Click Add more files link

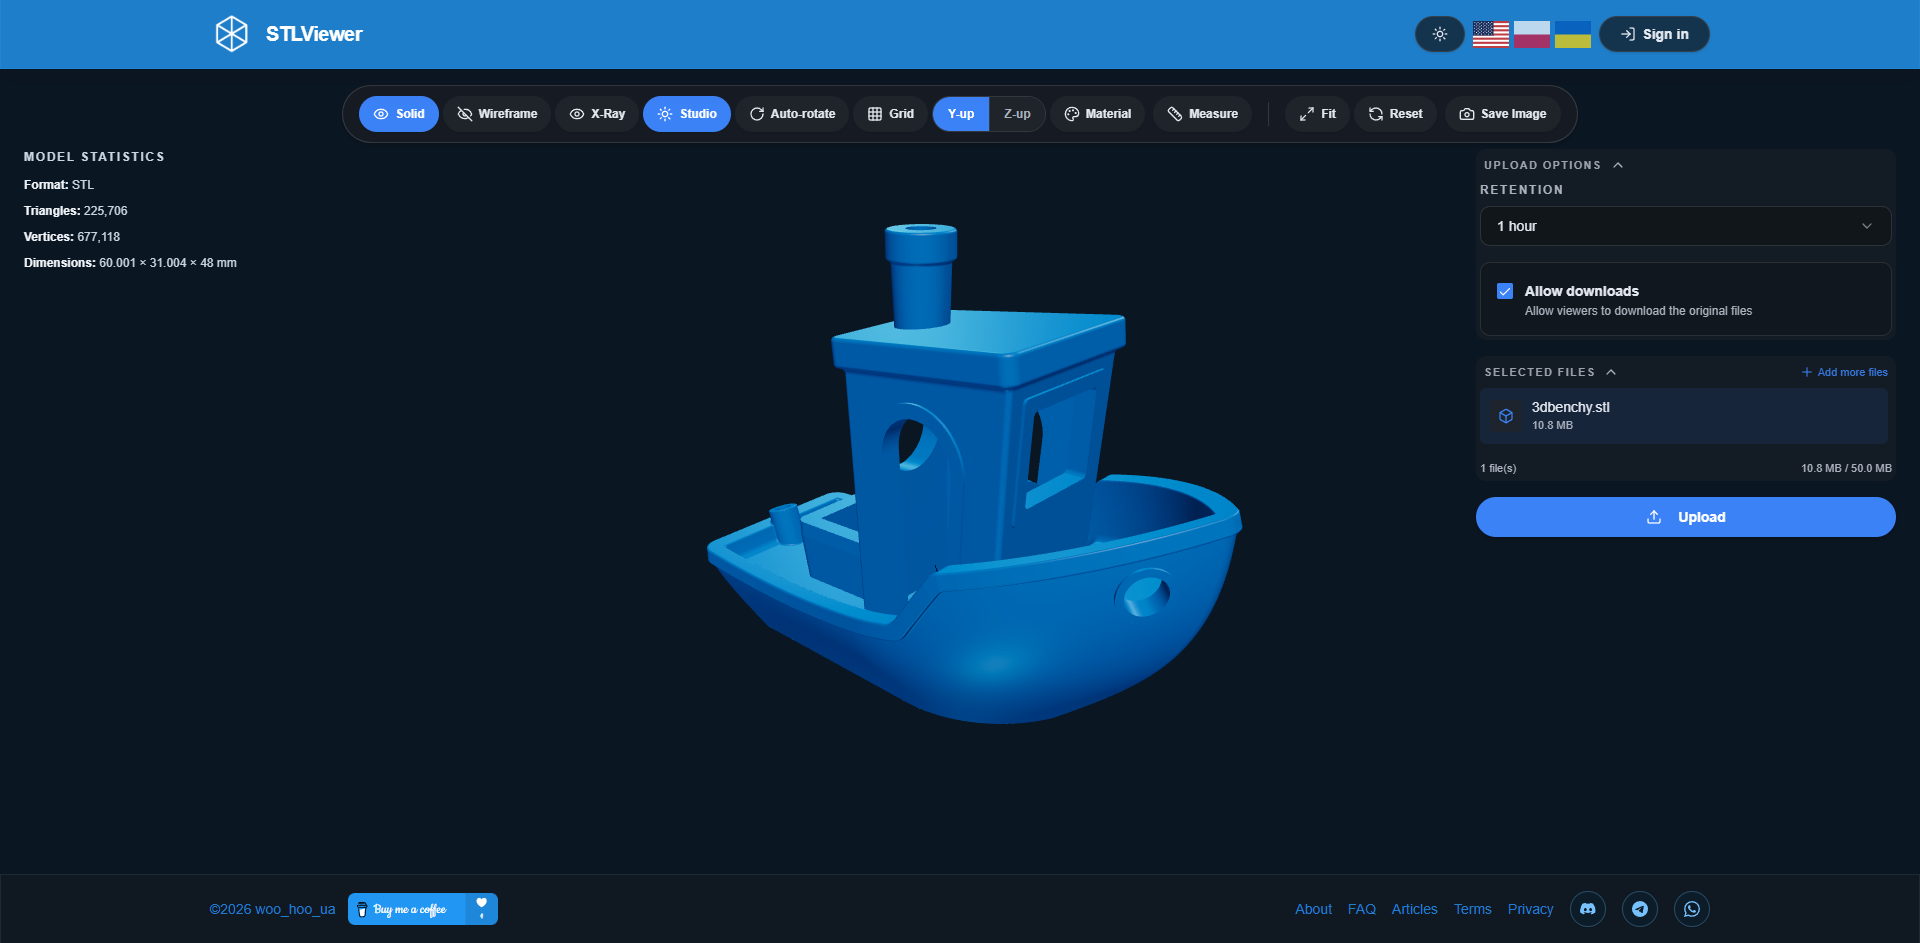[x=1845, y=372]
